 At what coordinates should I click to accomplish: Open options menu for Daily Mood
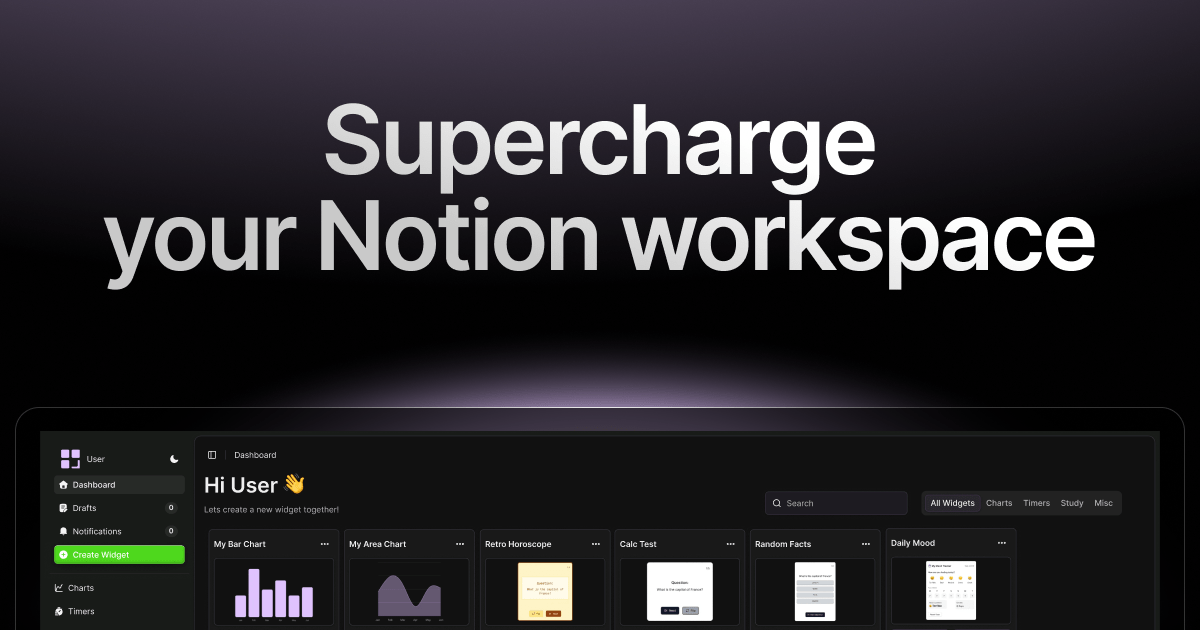[x=1002, y=543]
